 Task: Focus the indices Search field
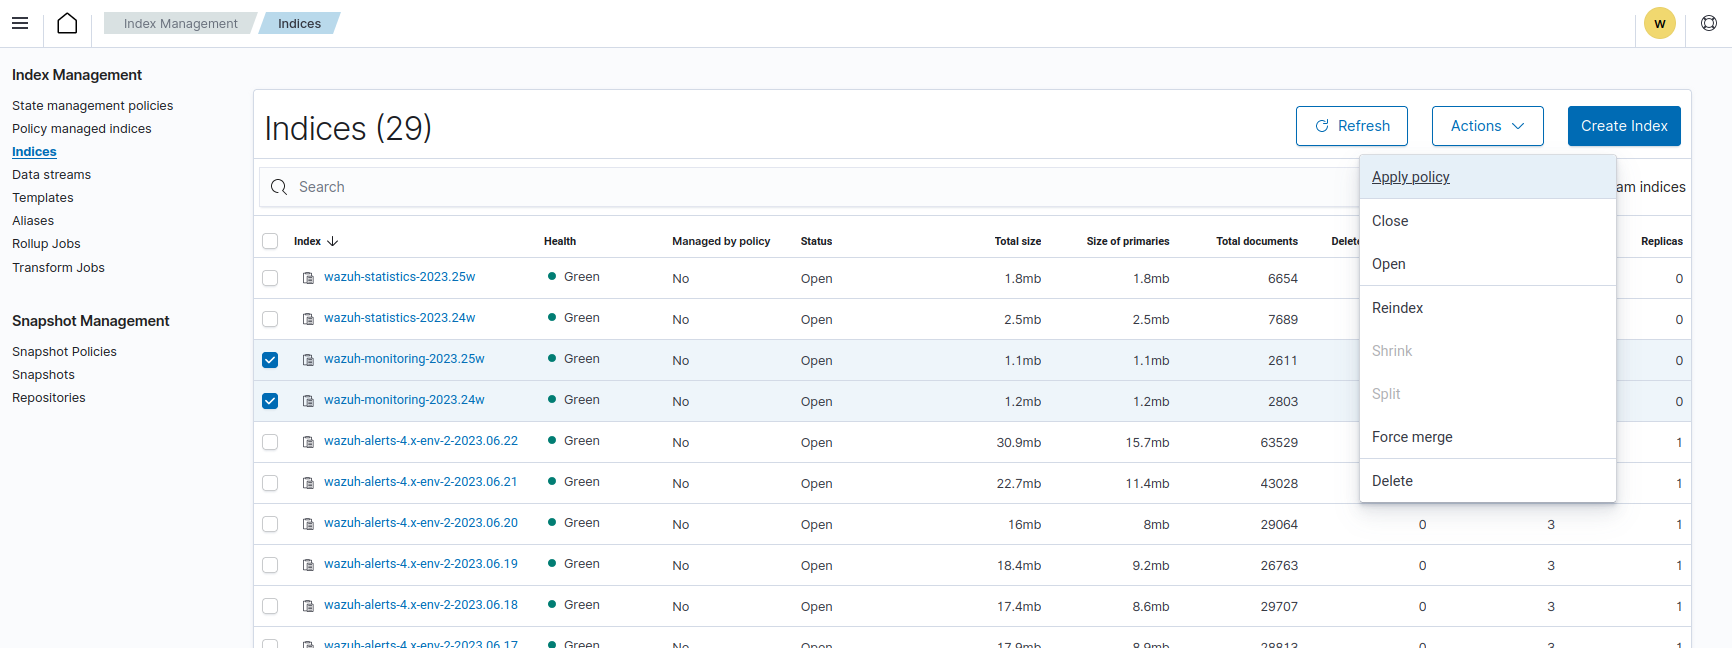pos(810,187)
